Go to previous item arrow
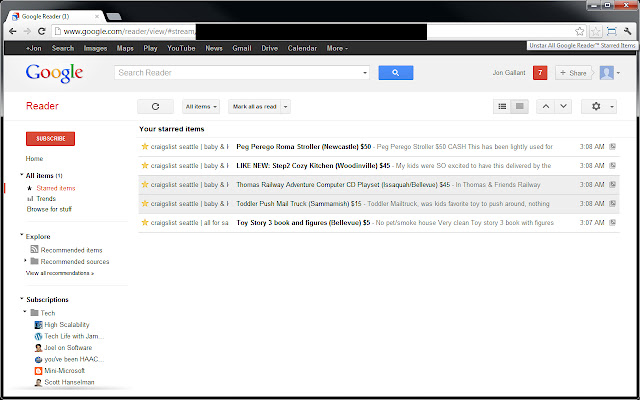The width and height of the screenshot is (640, 400). (546, 107)
